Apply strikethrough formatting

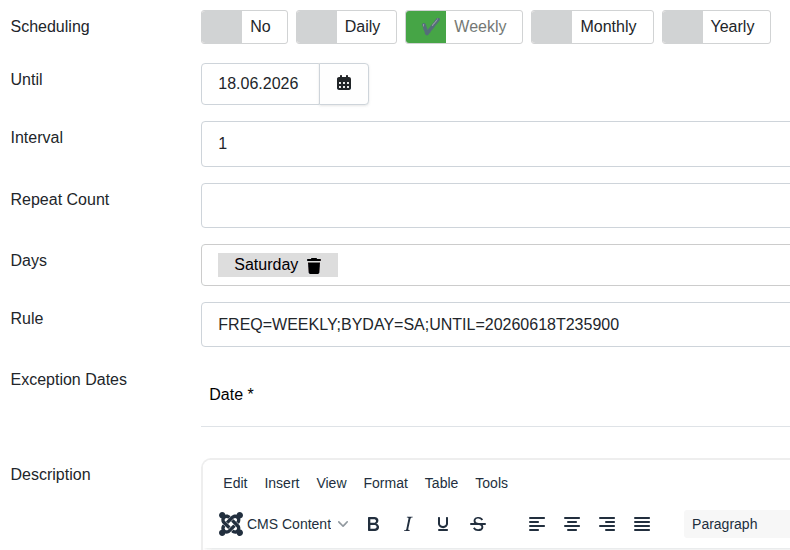click(478, 524)
